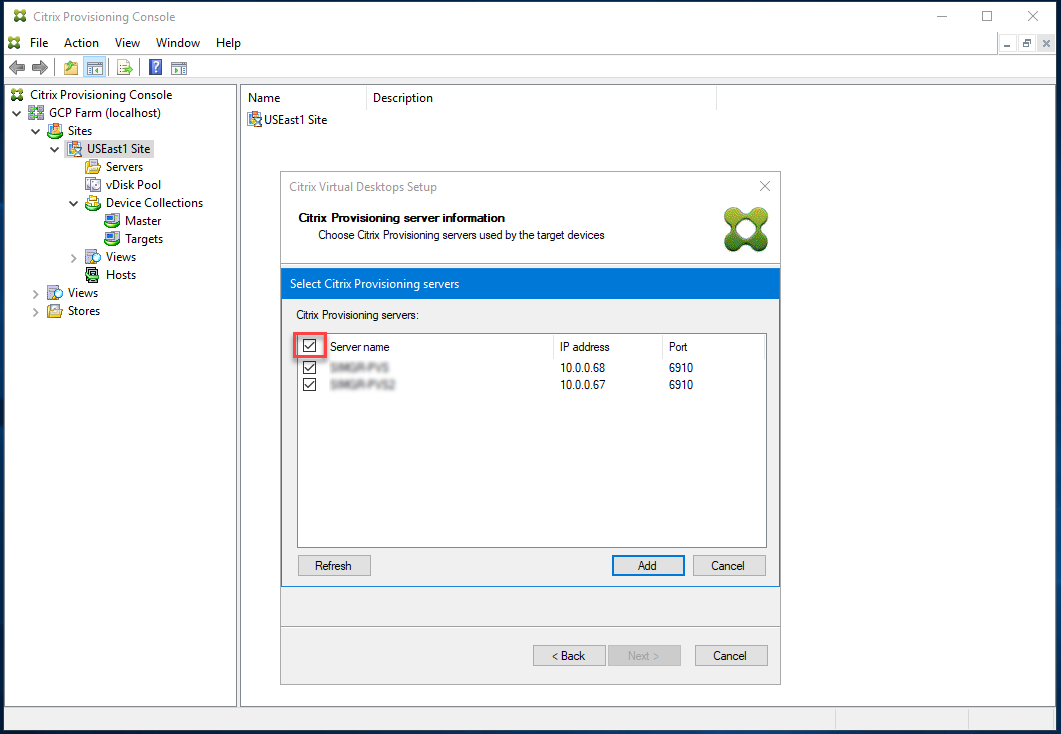
Task: Click the forward navigation arrow
Action: click(39, 67)
